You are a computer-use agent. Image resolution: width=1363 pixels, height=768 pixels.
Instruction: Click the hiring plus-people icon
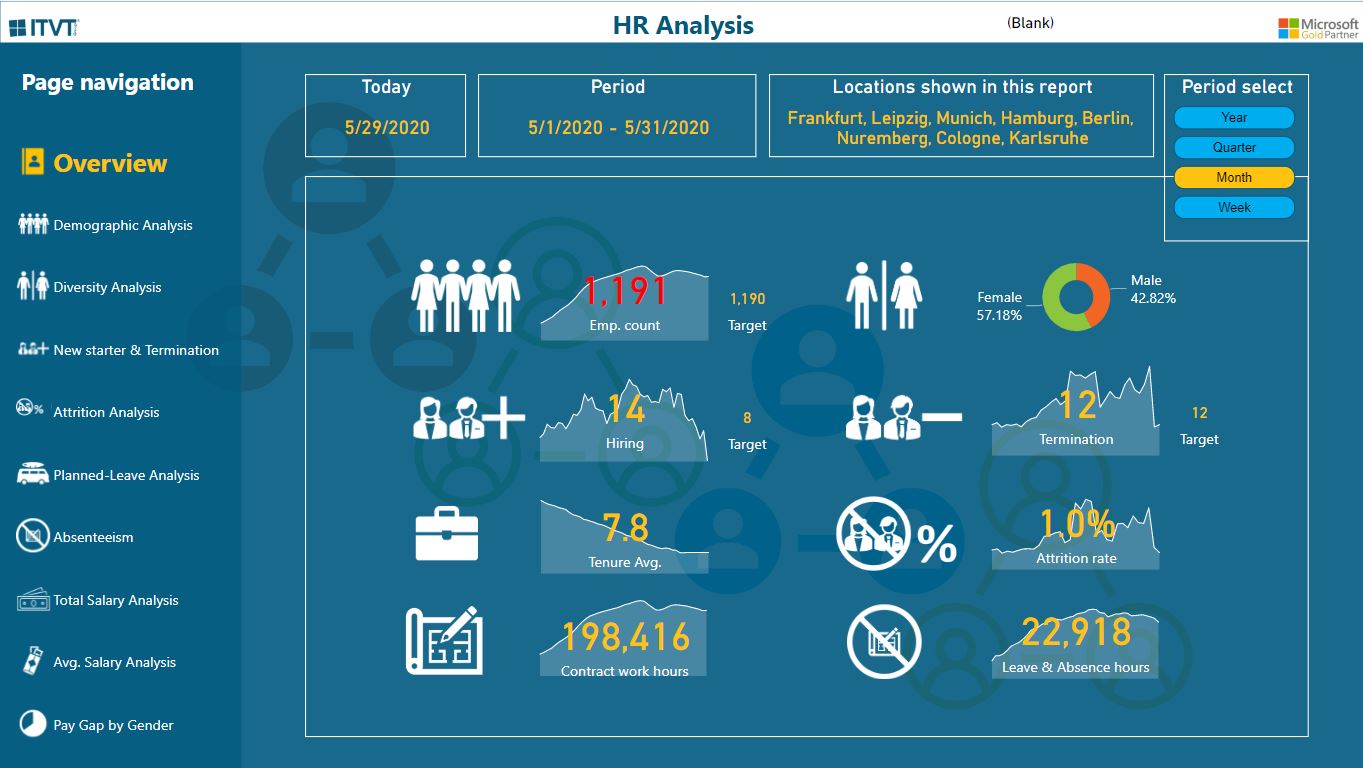[x=469, y=416]
